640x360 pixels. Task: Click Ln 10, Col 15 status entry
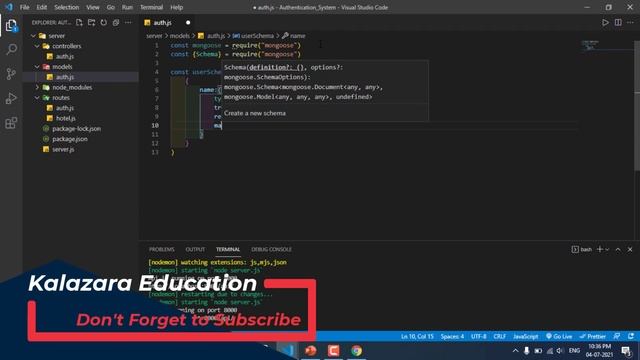417,336
